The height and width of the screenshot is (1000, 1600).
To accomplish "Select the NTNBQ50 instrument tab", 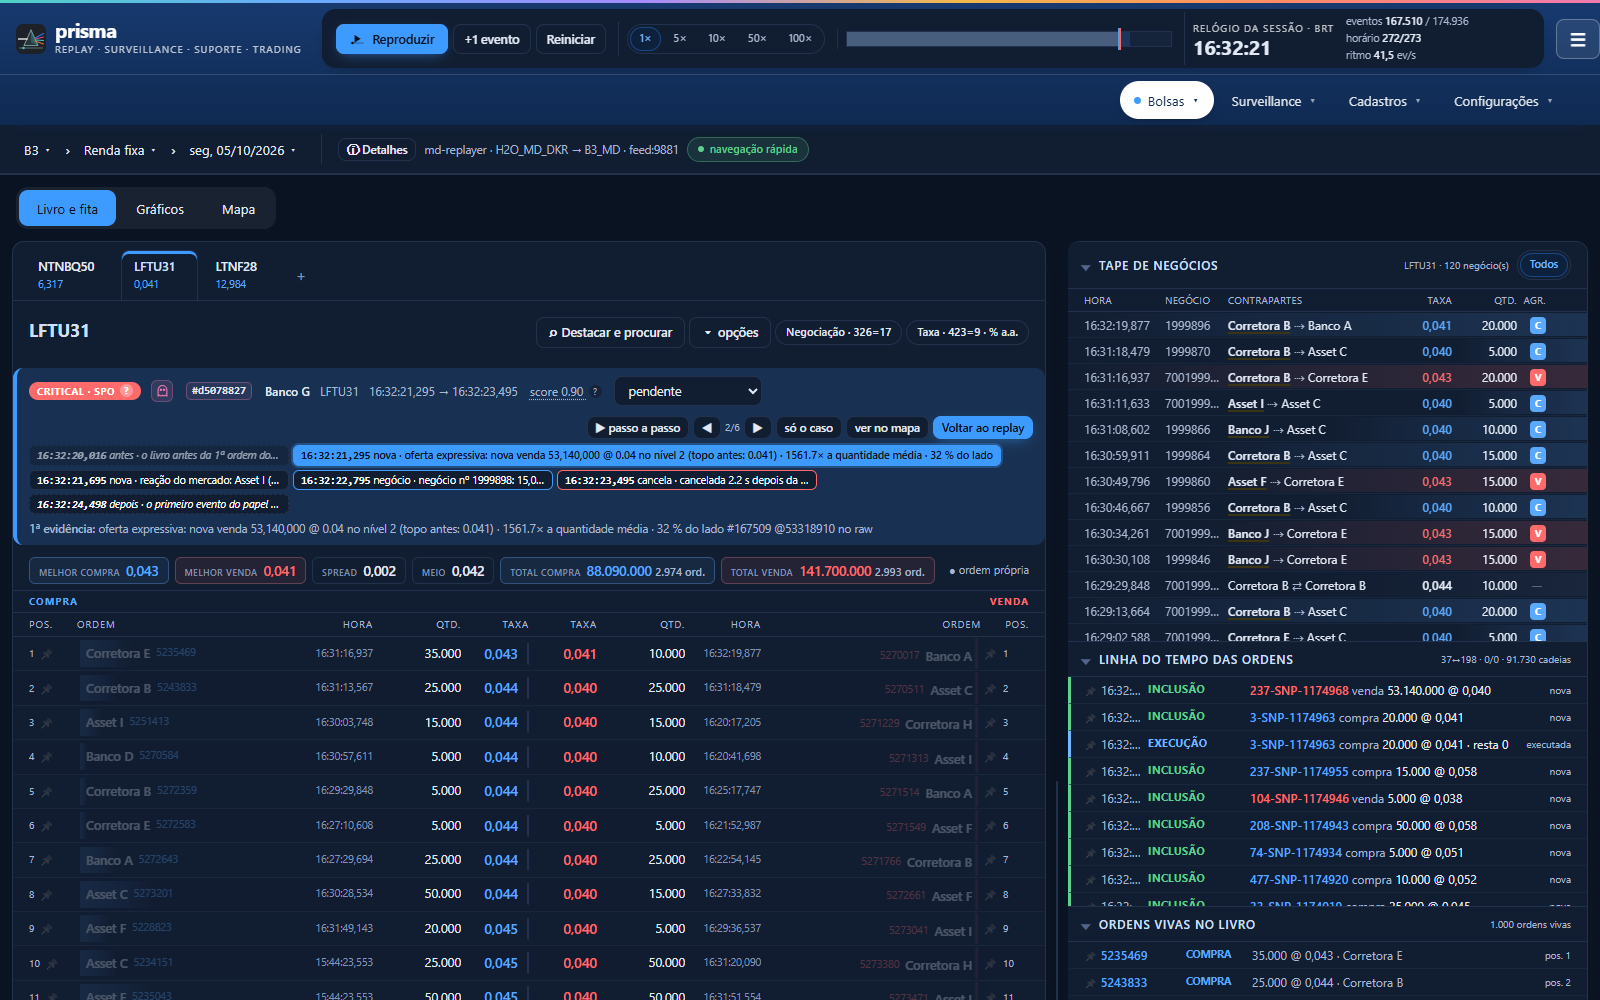I will point(67,275).
